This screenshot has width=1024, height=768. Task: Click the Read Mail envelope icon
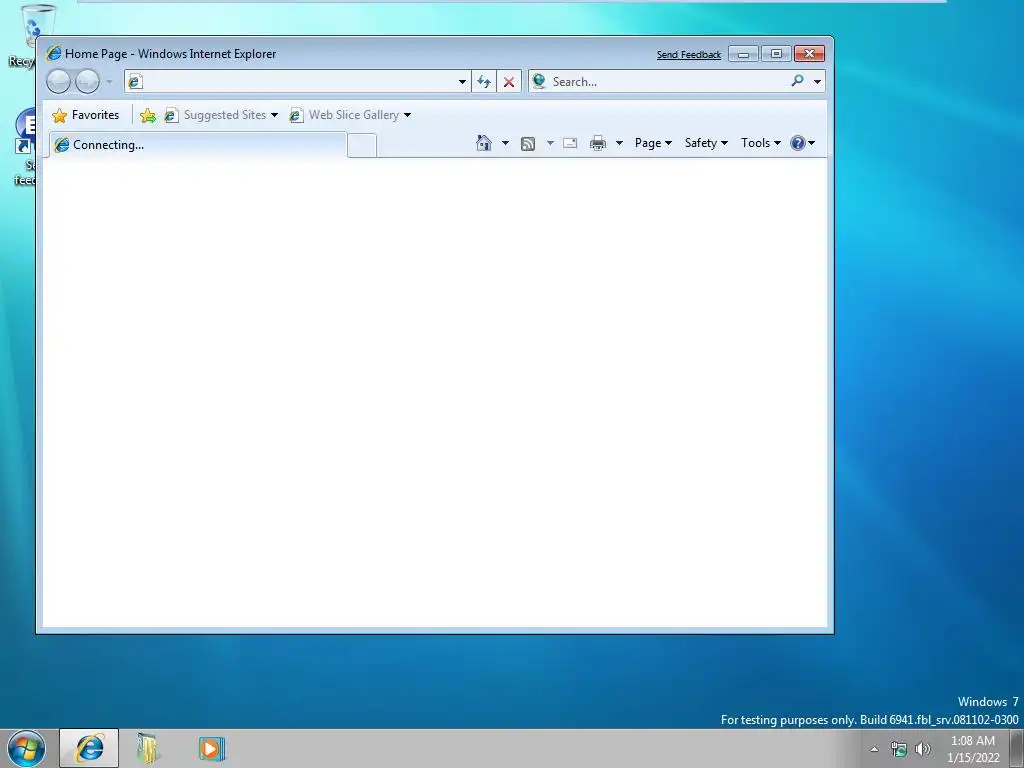[570, 143]
